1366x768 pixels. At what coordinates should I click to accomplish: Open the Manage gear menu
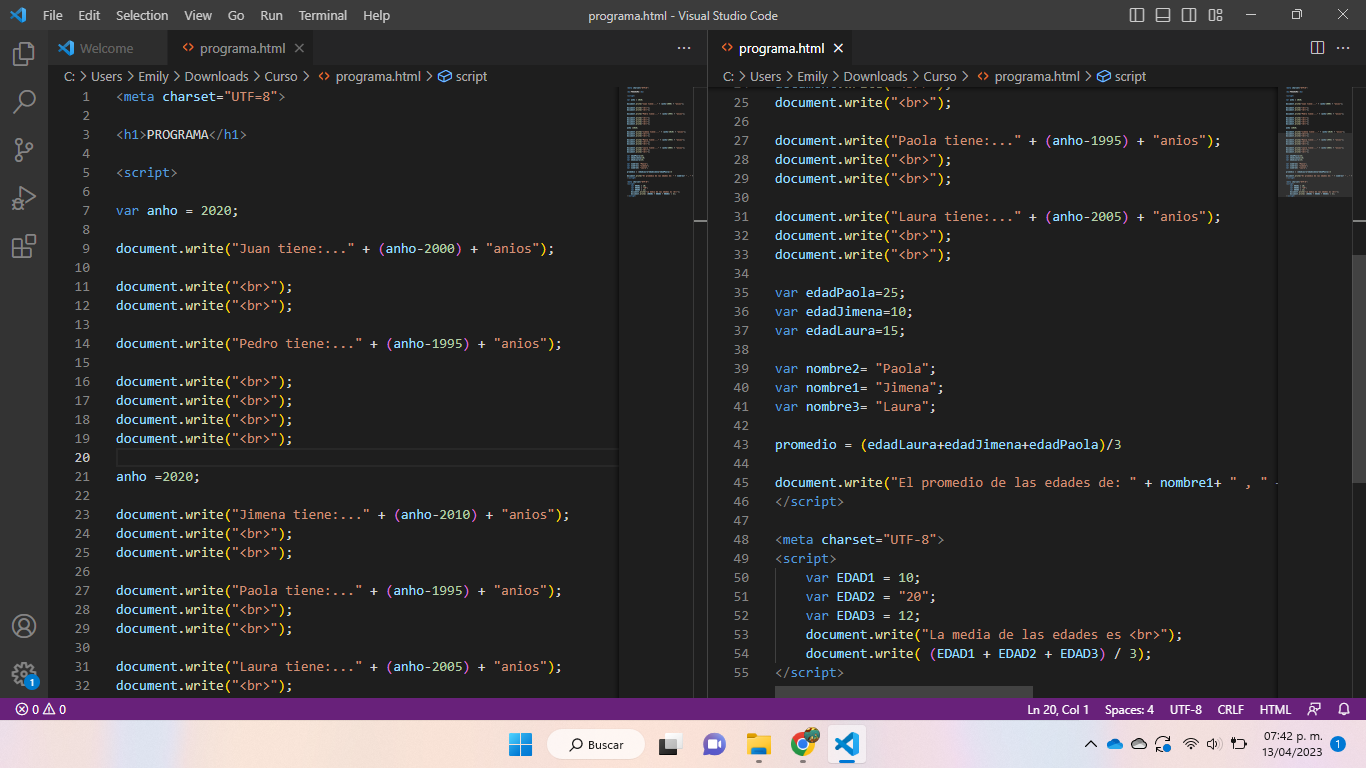point(24,674)
